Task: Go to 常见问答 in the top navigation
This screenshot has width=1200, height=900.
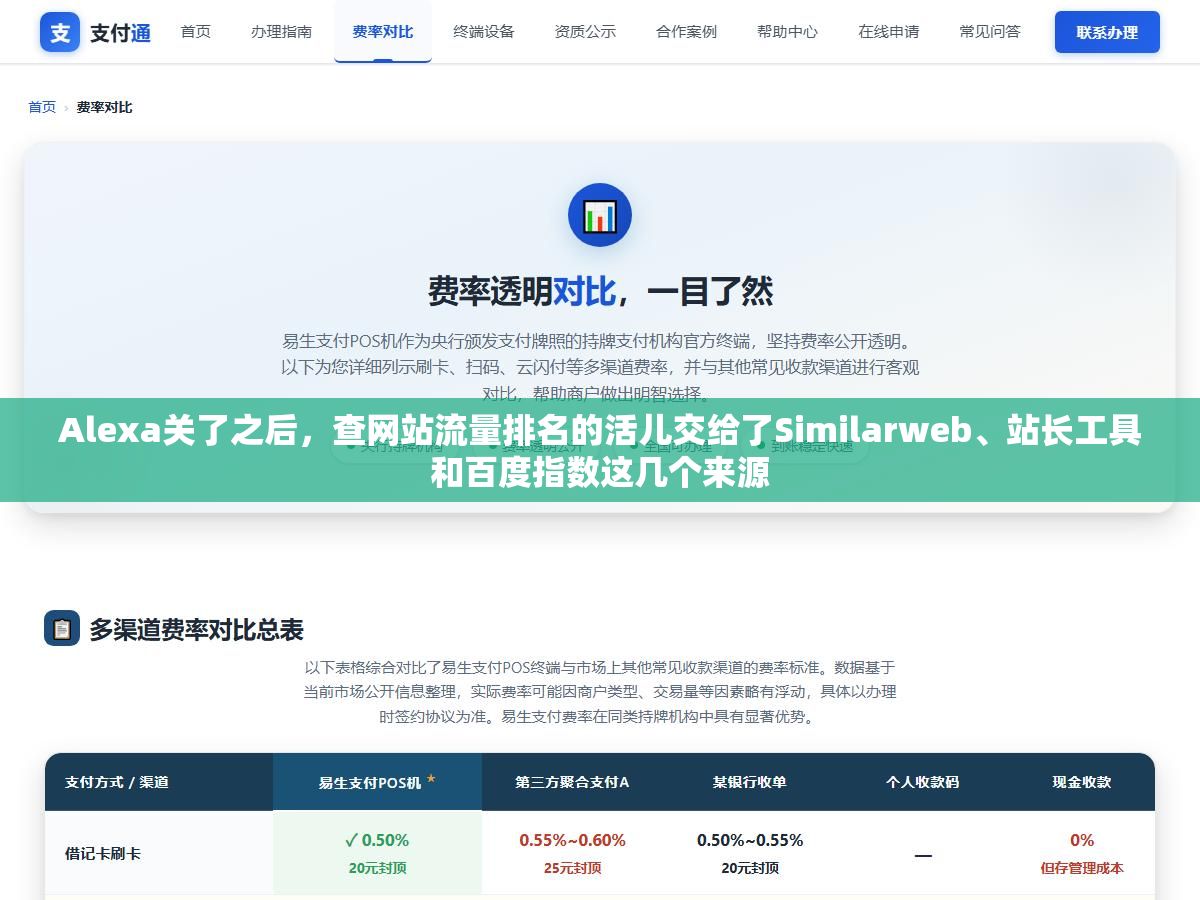Action: [x=990, y=31]
